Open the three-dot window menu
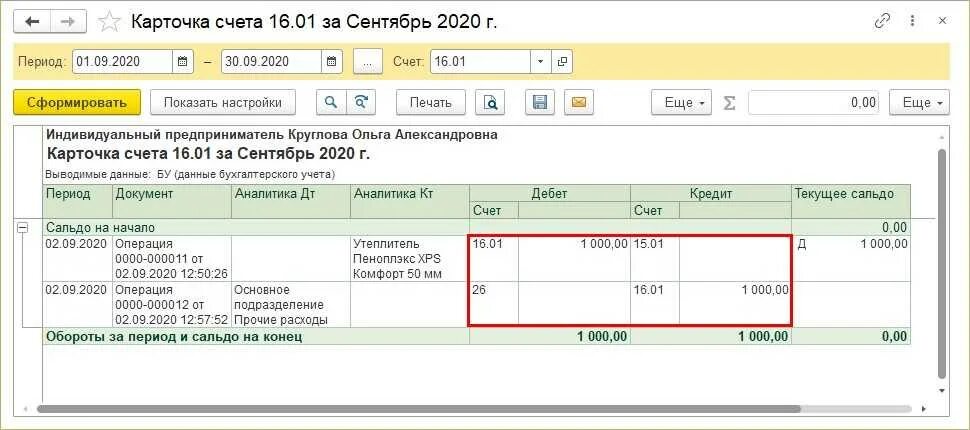This screenshot has height=430, width=970. [912, 21]
